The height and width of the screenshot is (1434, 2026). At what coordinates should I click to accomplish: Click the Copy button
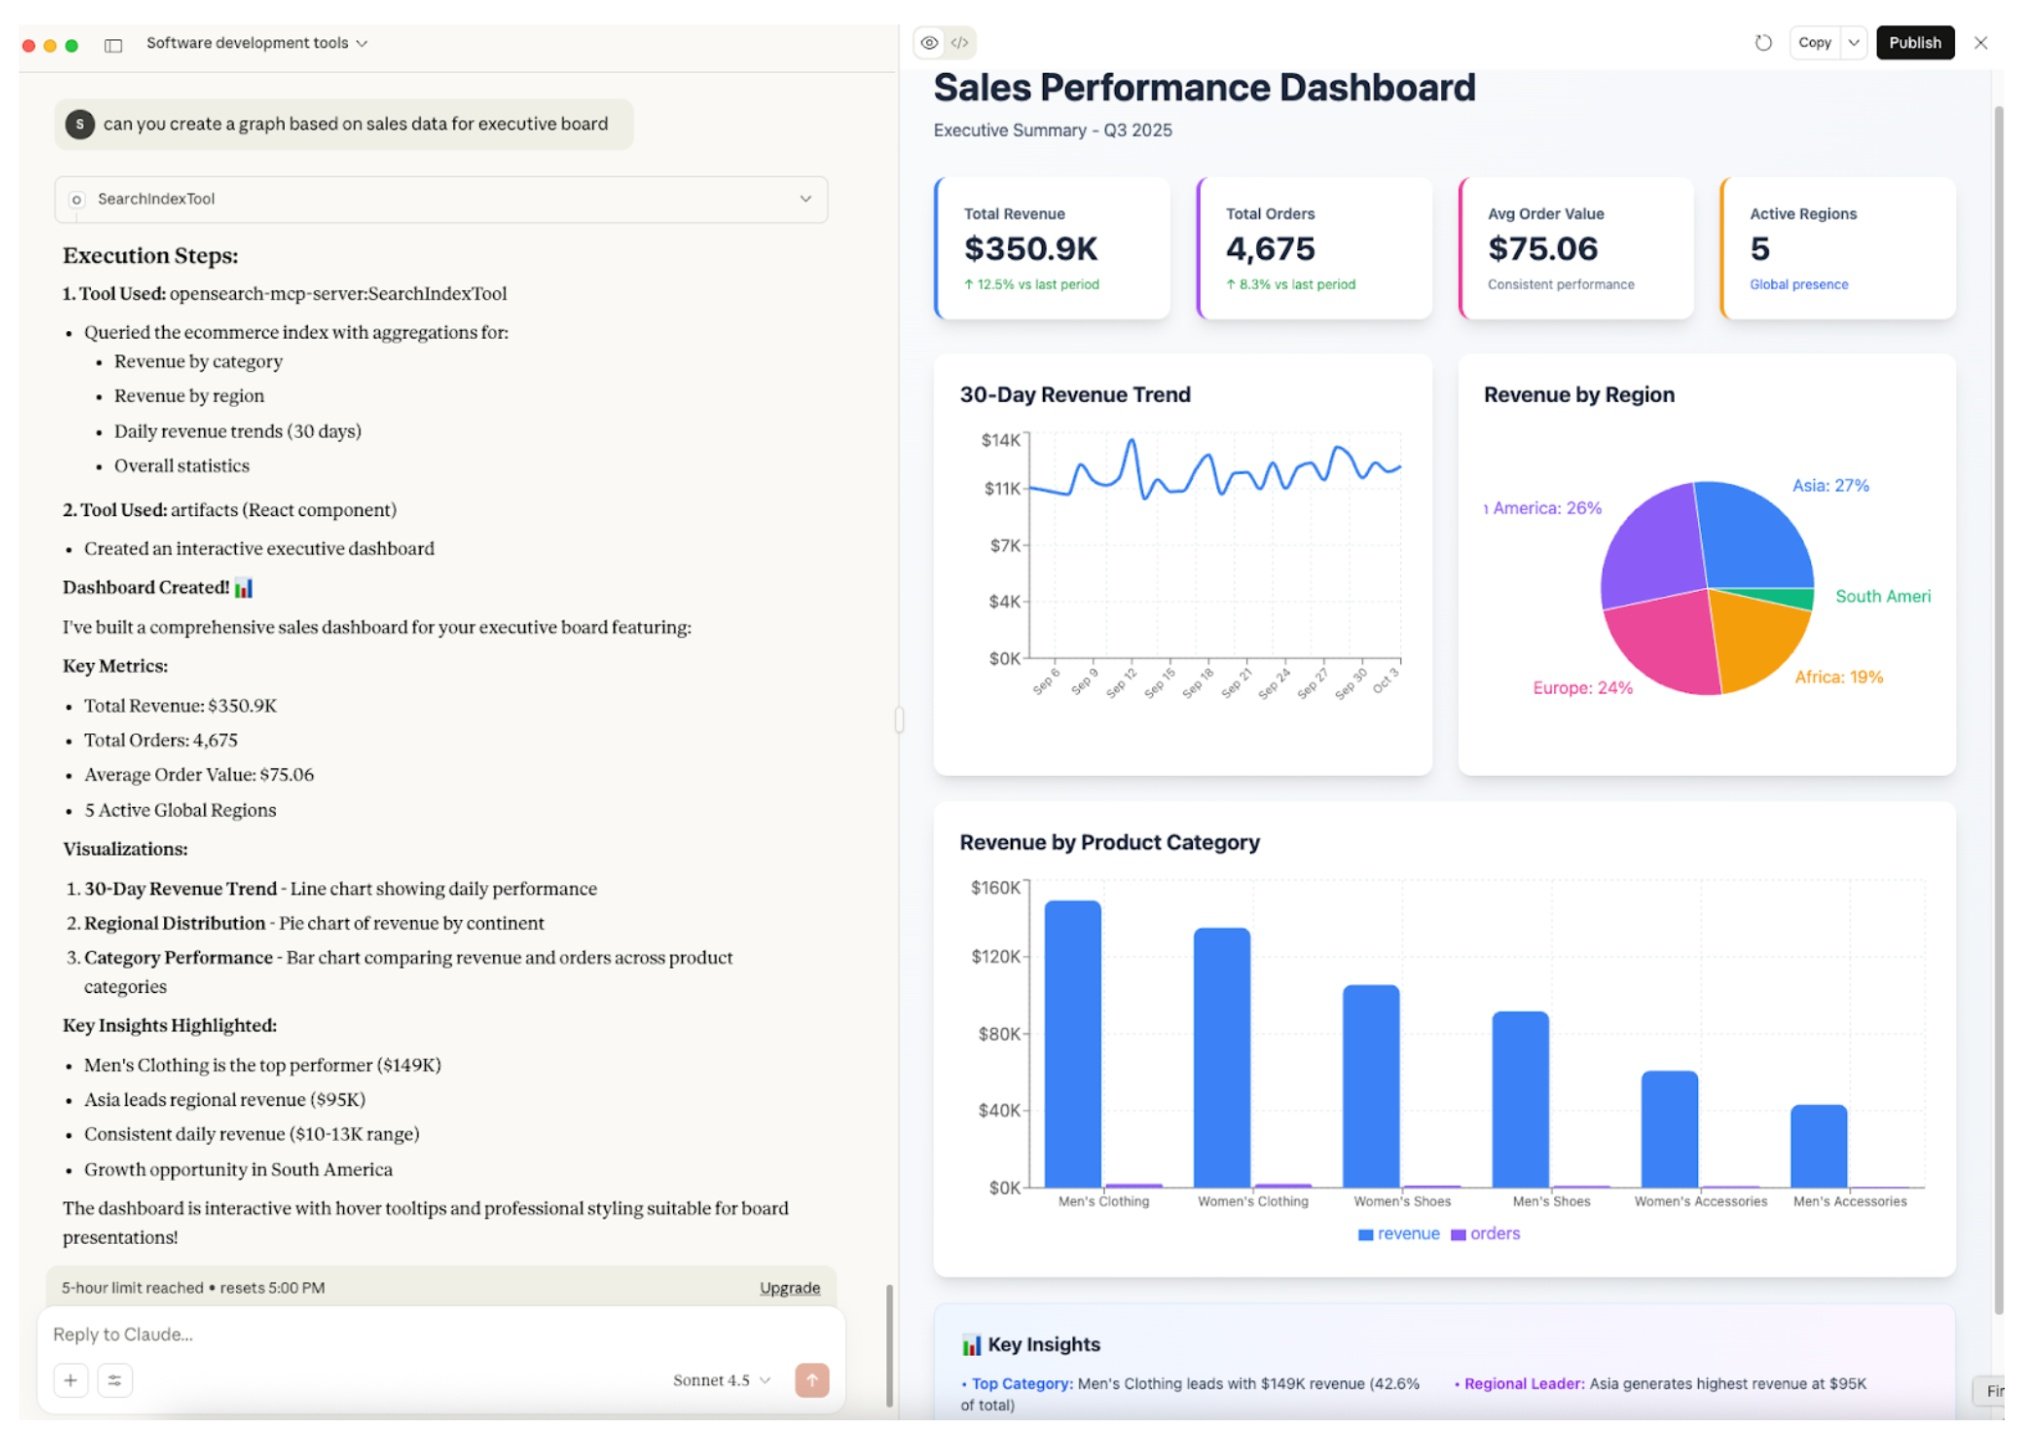(1813, 43)
